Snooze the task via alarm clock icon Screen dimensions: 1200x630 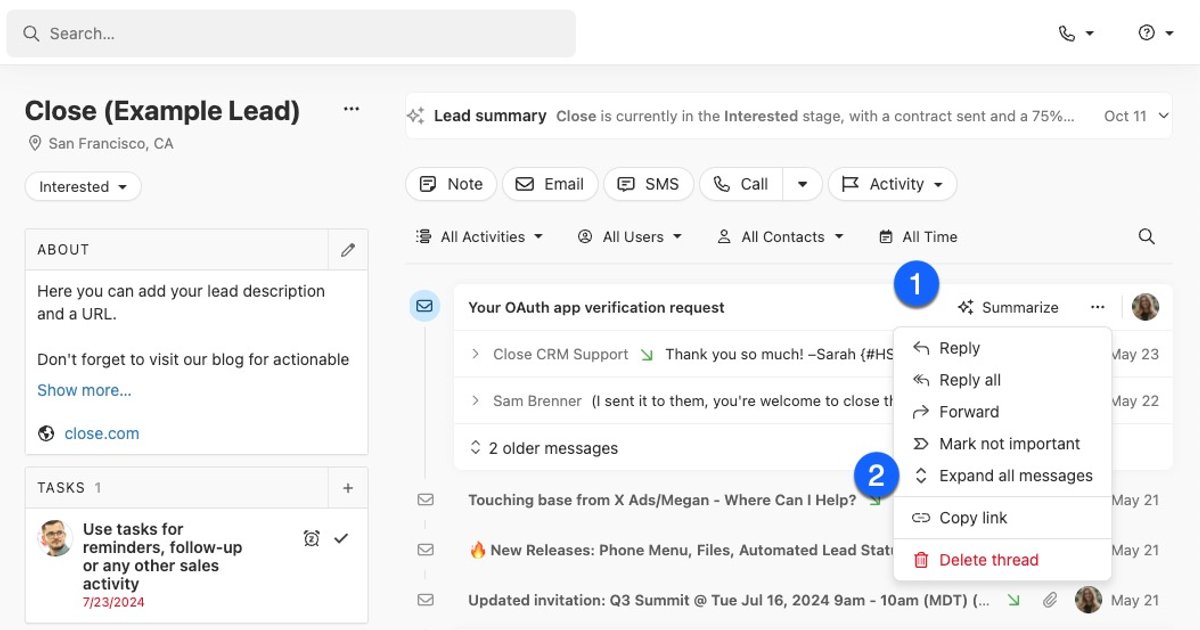click(311, 538)
